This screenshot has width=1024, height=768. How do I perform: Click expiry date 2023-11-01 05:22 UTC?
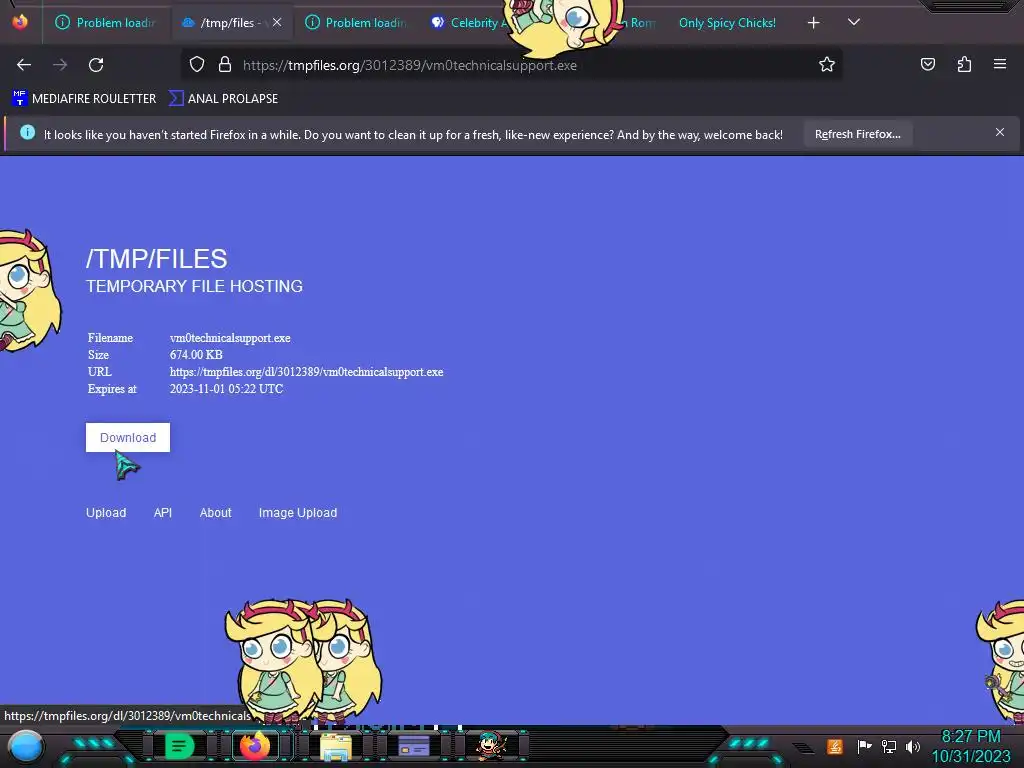226,389
